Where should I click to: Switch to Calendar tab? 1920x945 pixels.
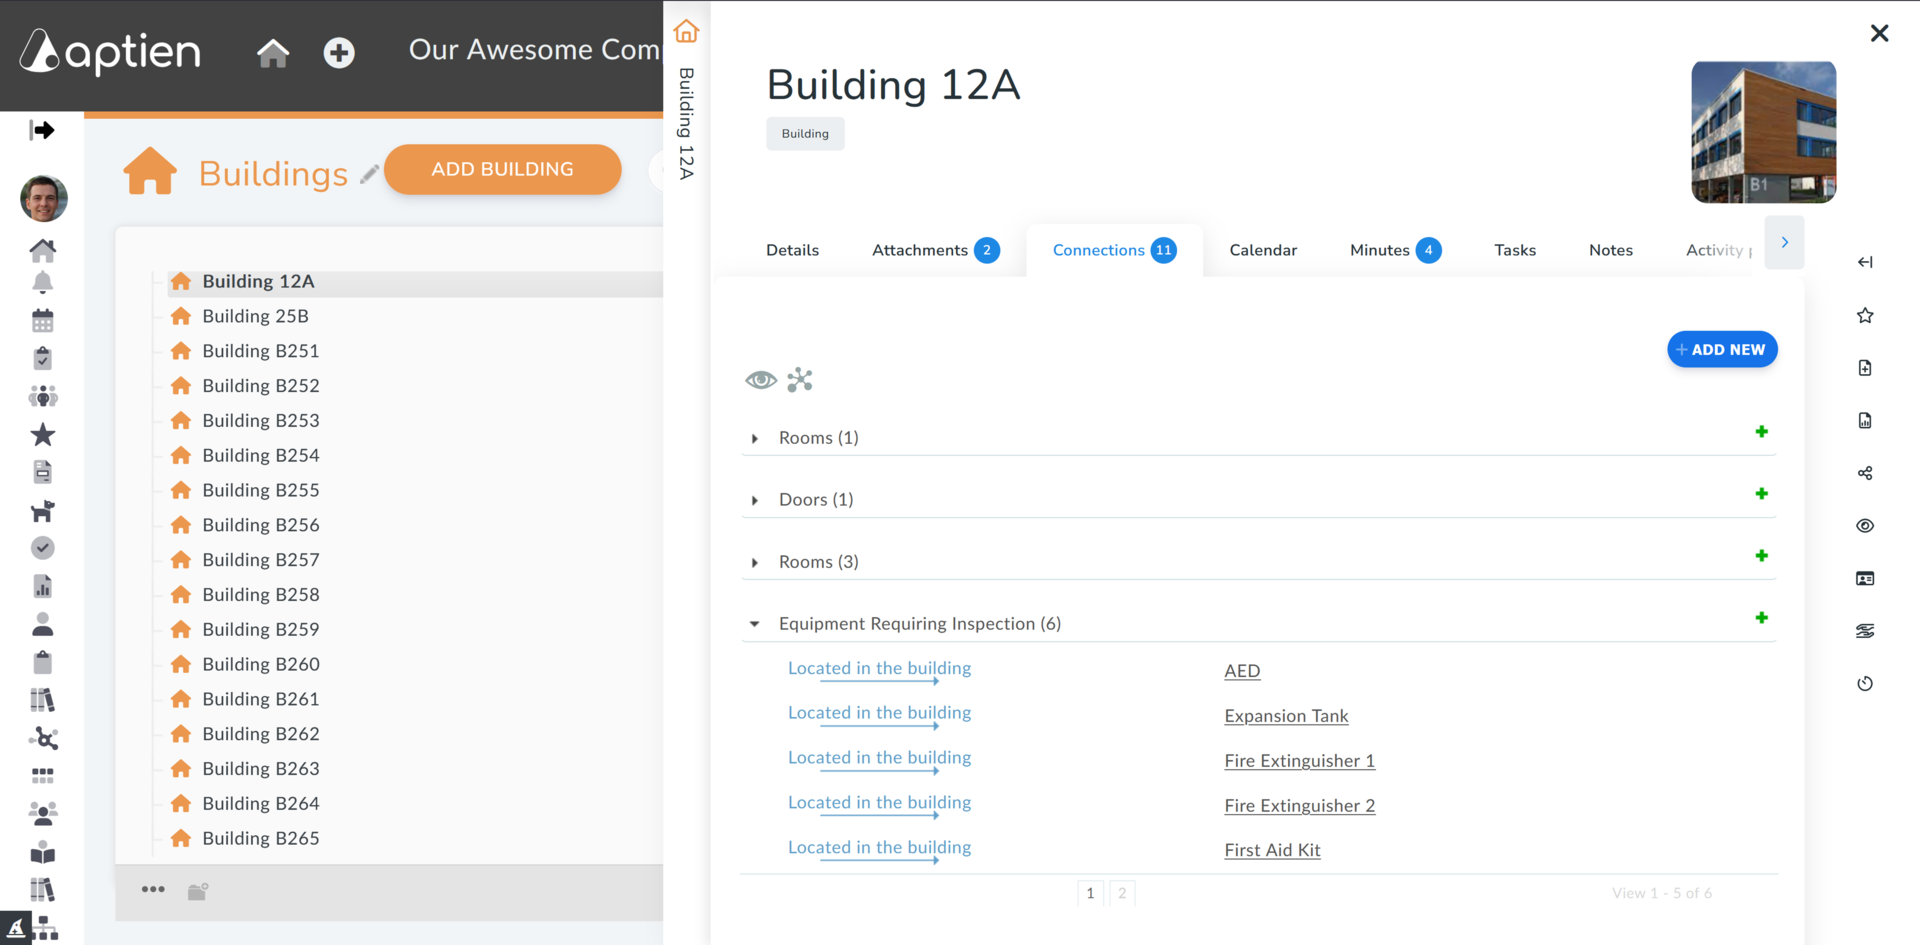click(x=1263, y=250)
